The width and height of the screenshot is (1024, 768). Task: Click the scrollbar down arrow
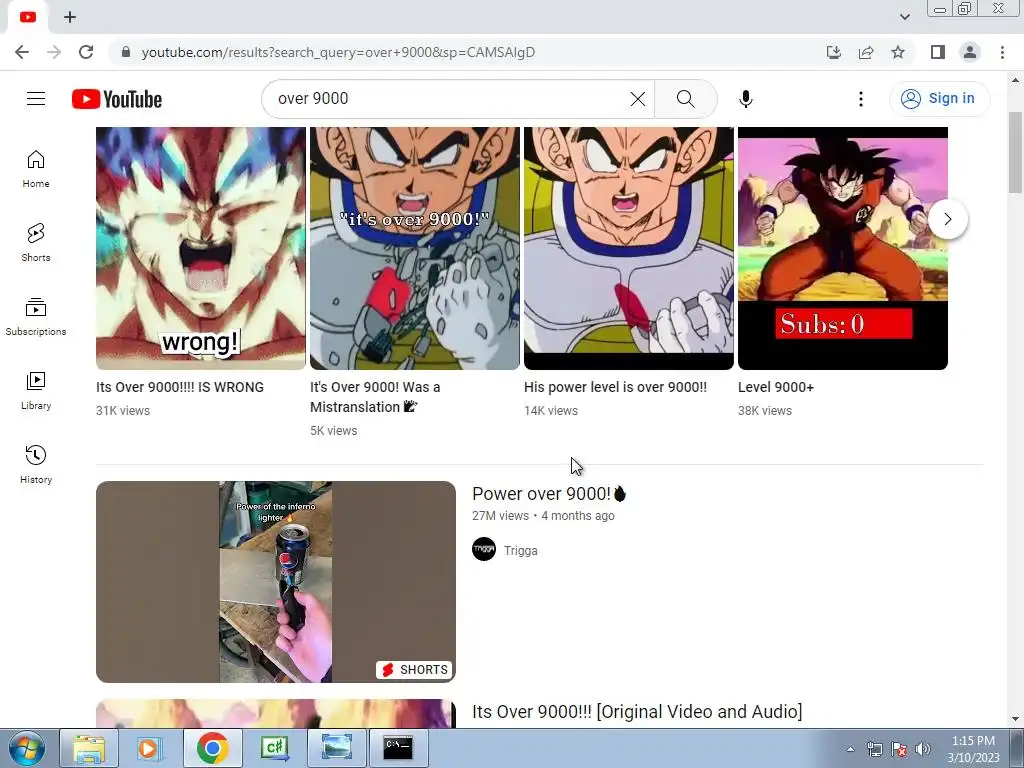[x=1016, y=719]
